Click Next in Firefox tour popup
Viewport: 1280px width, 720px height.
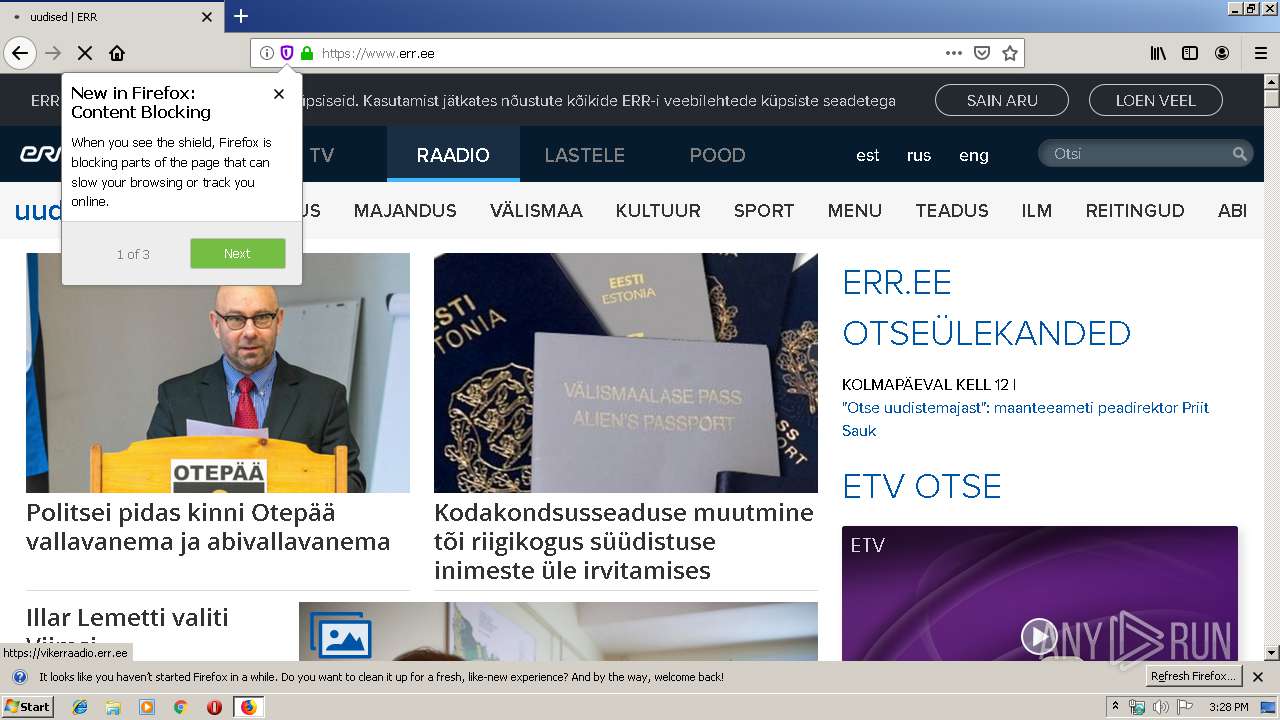coord(238,253)
